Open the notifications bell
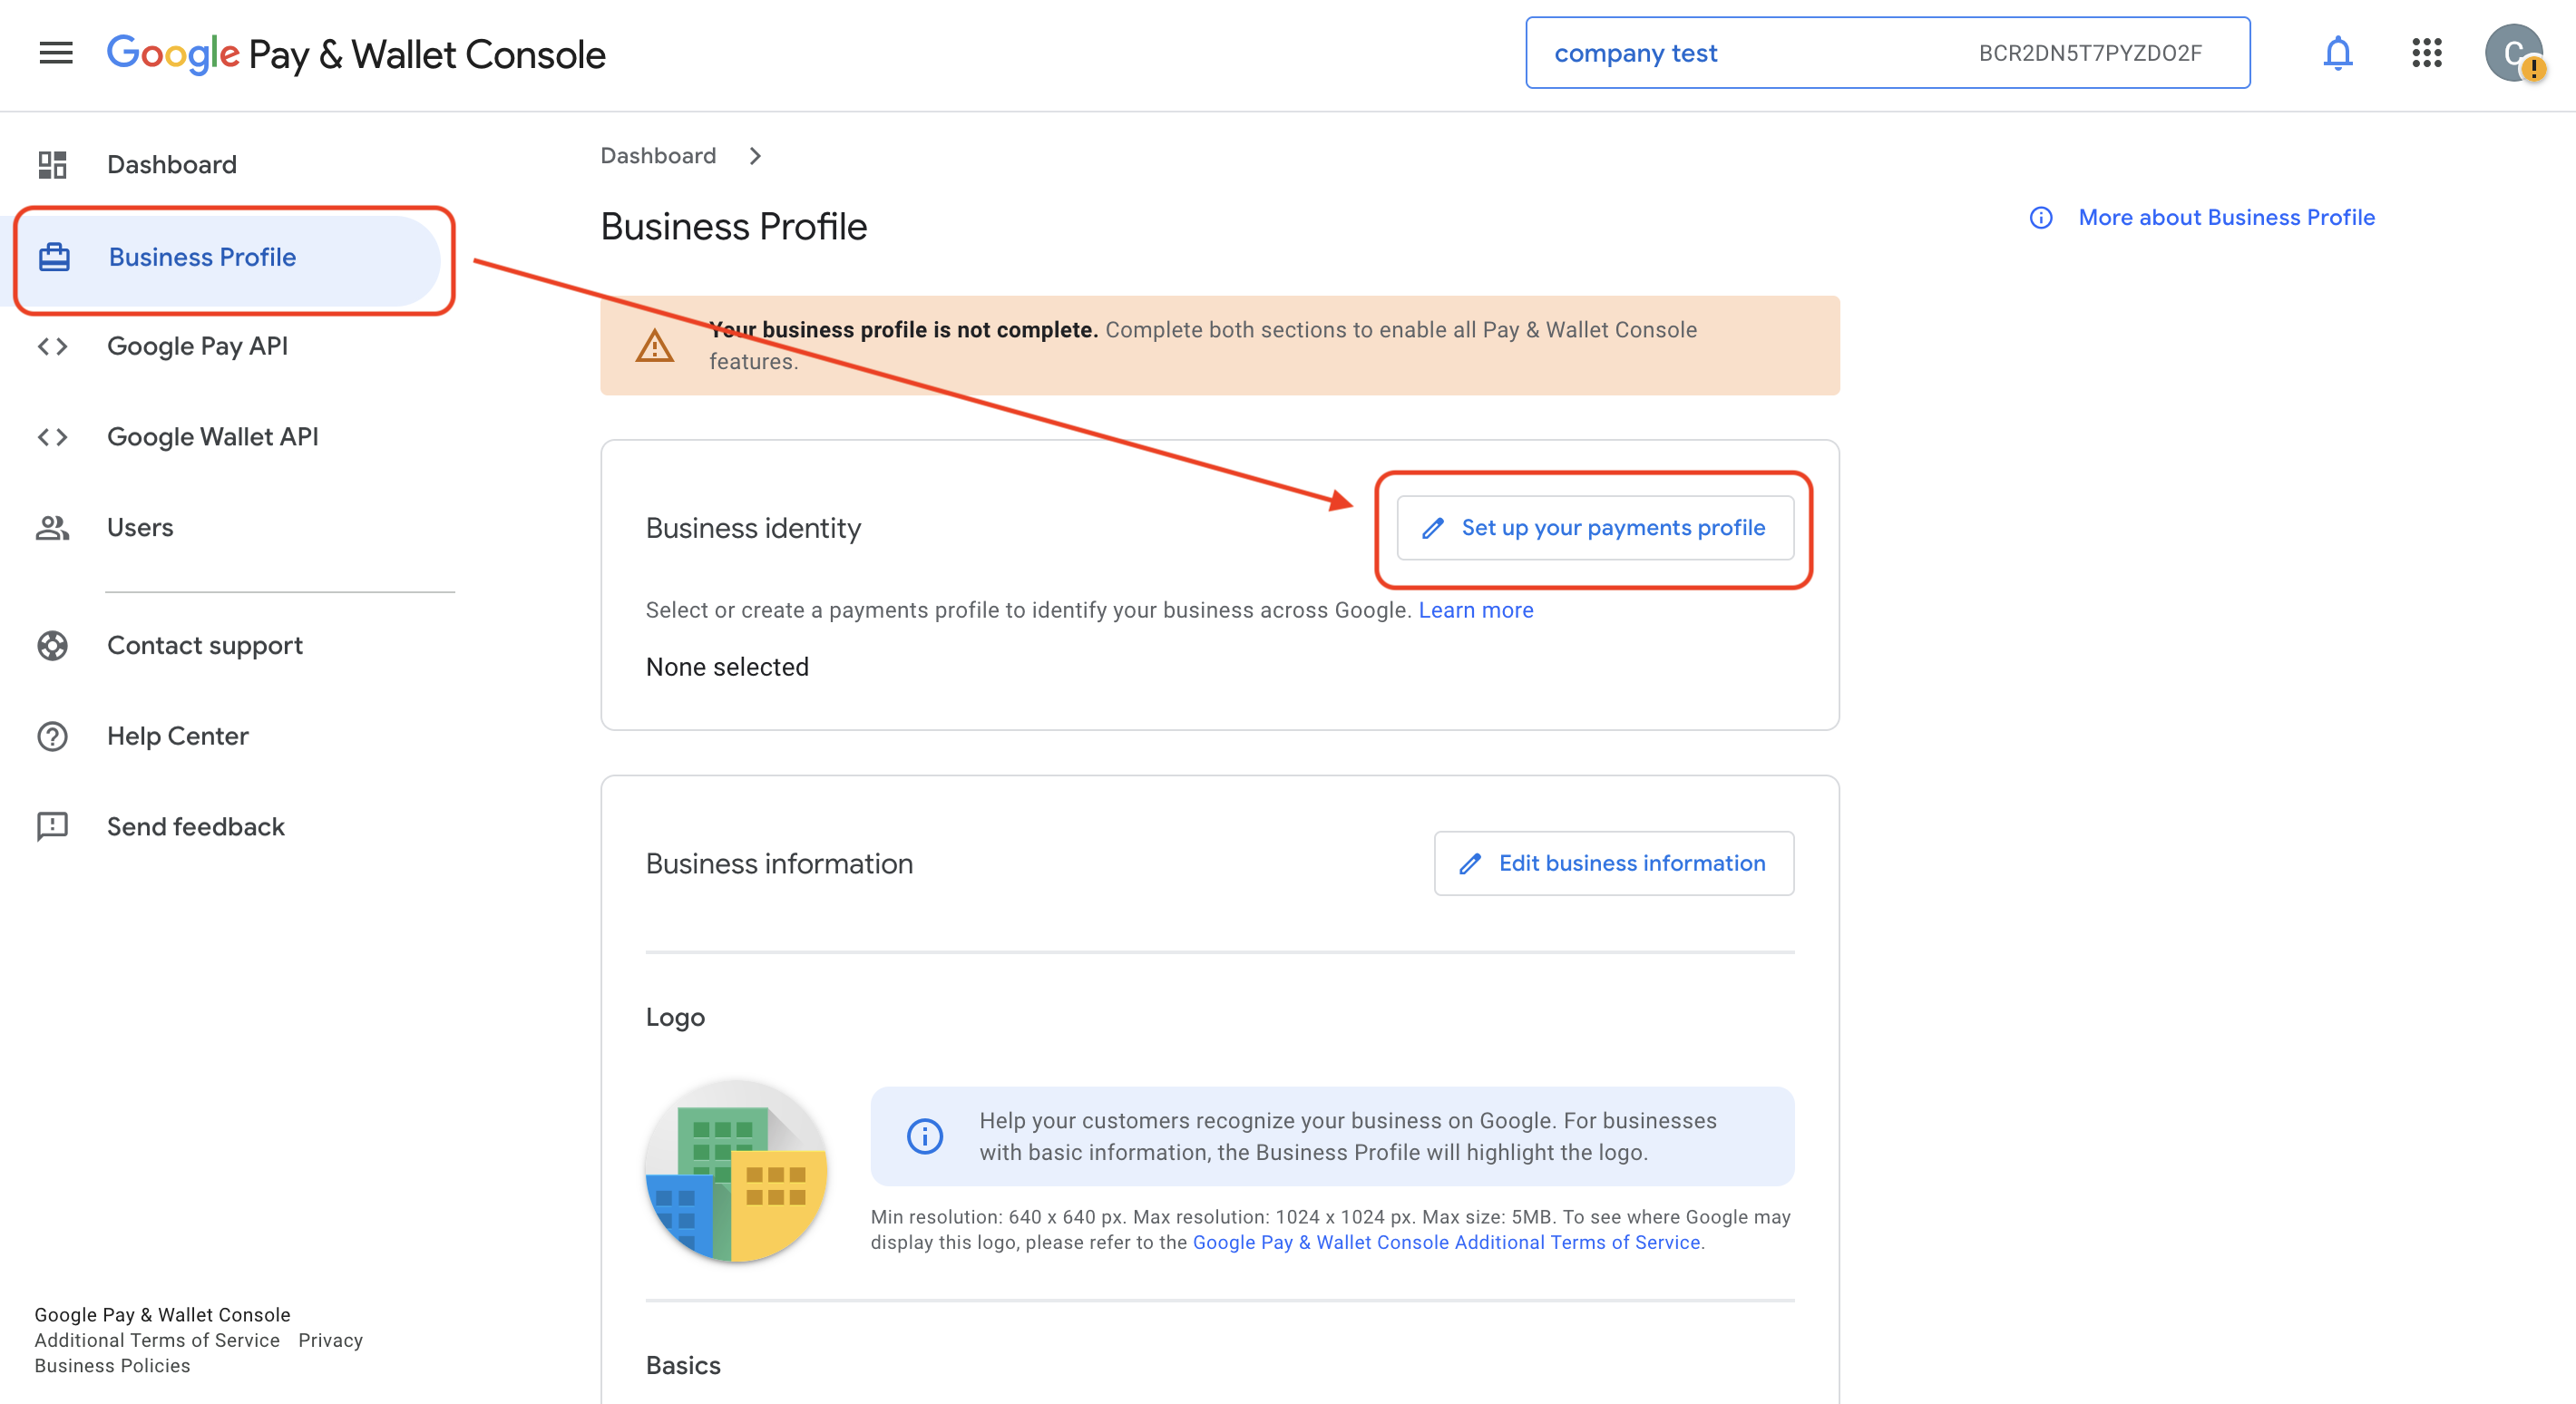Screen dimensions: 2576x1404 point(2337,53)
